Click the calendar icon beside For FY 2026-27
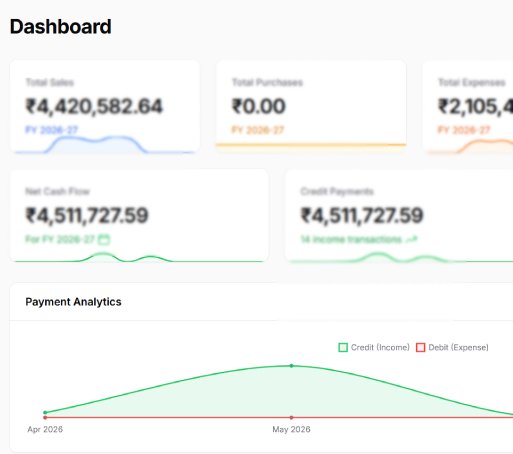 104,239
